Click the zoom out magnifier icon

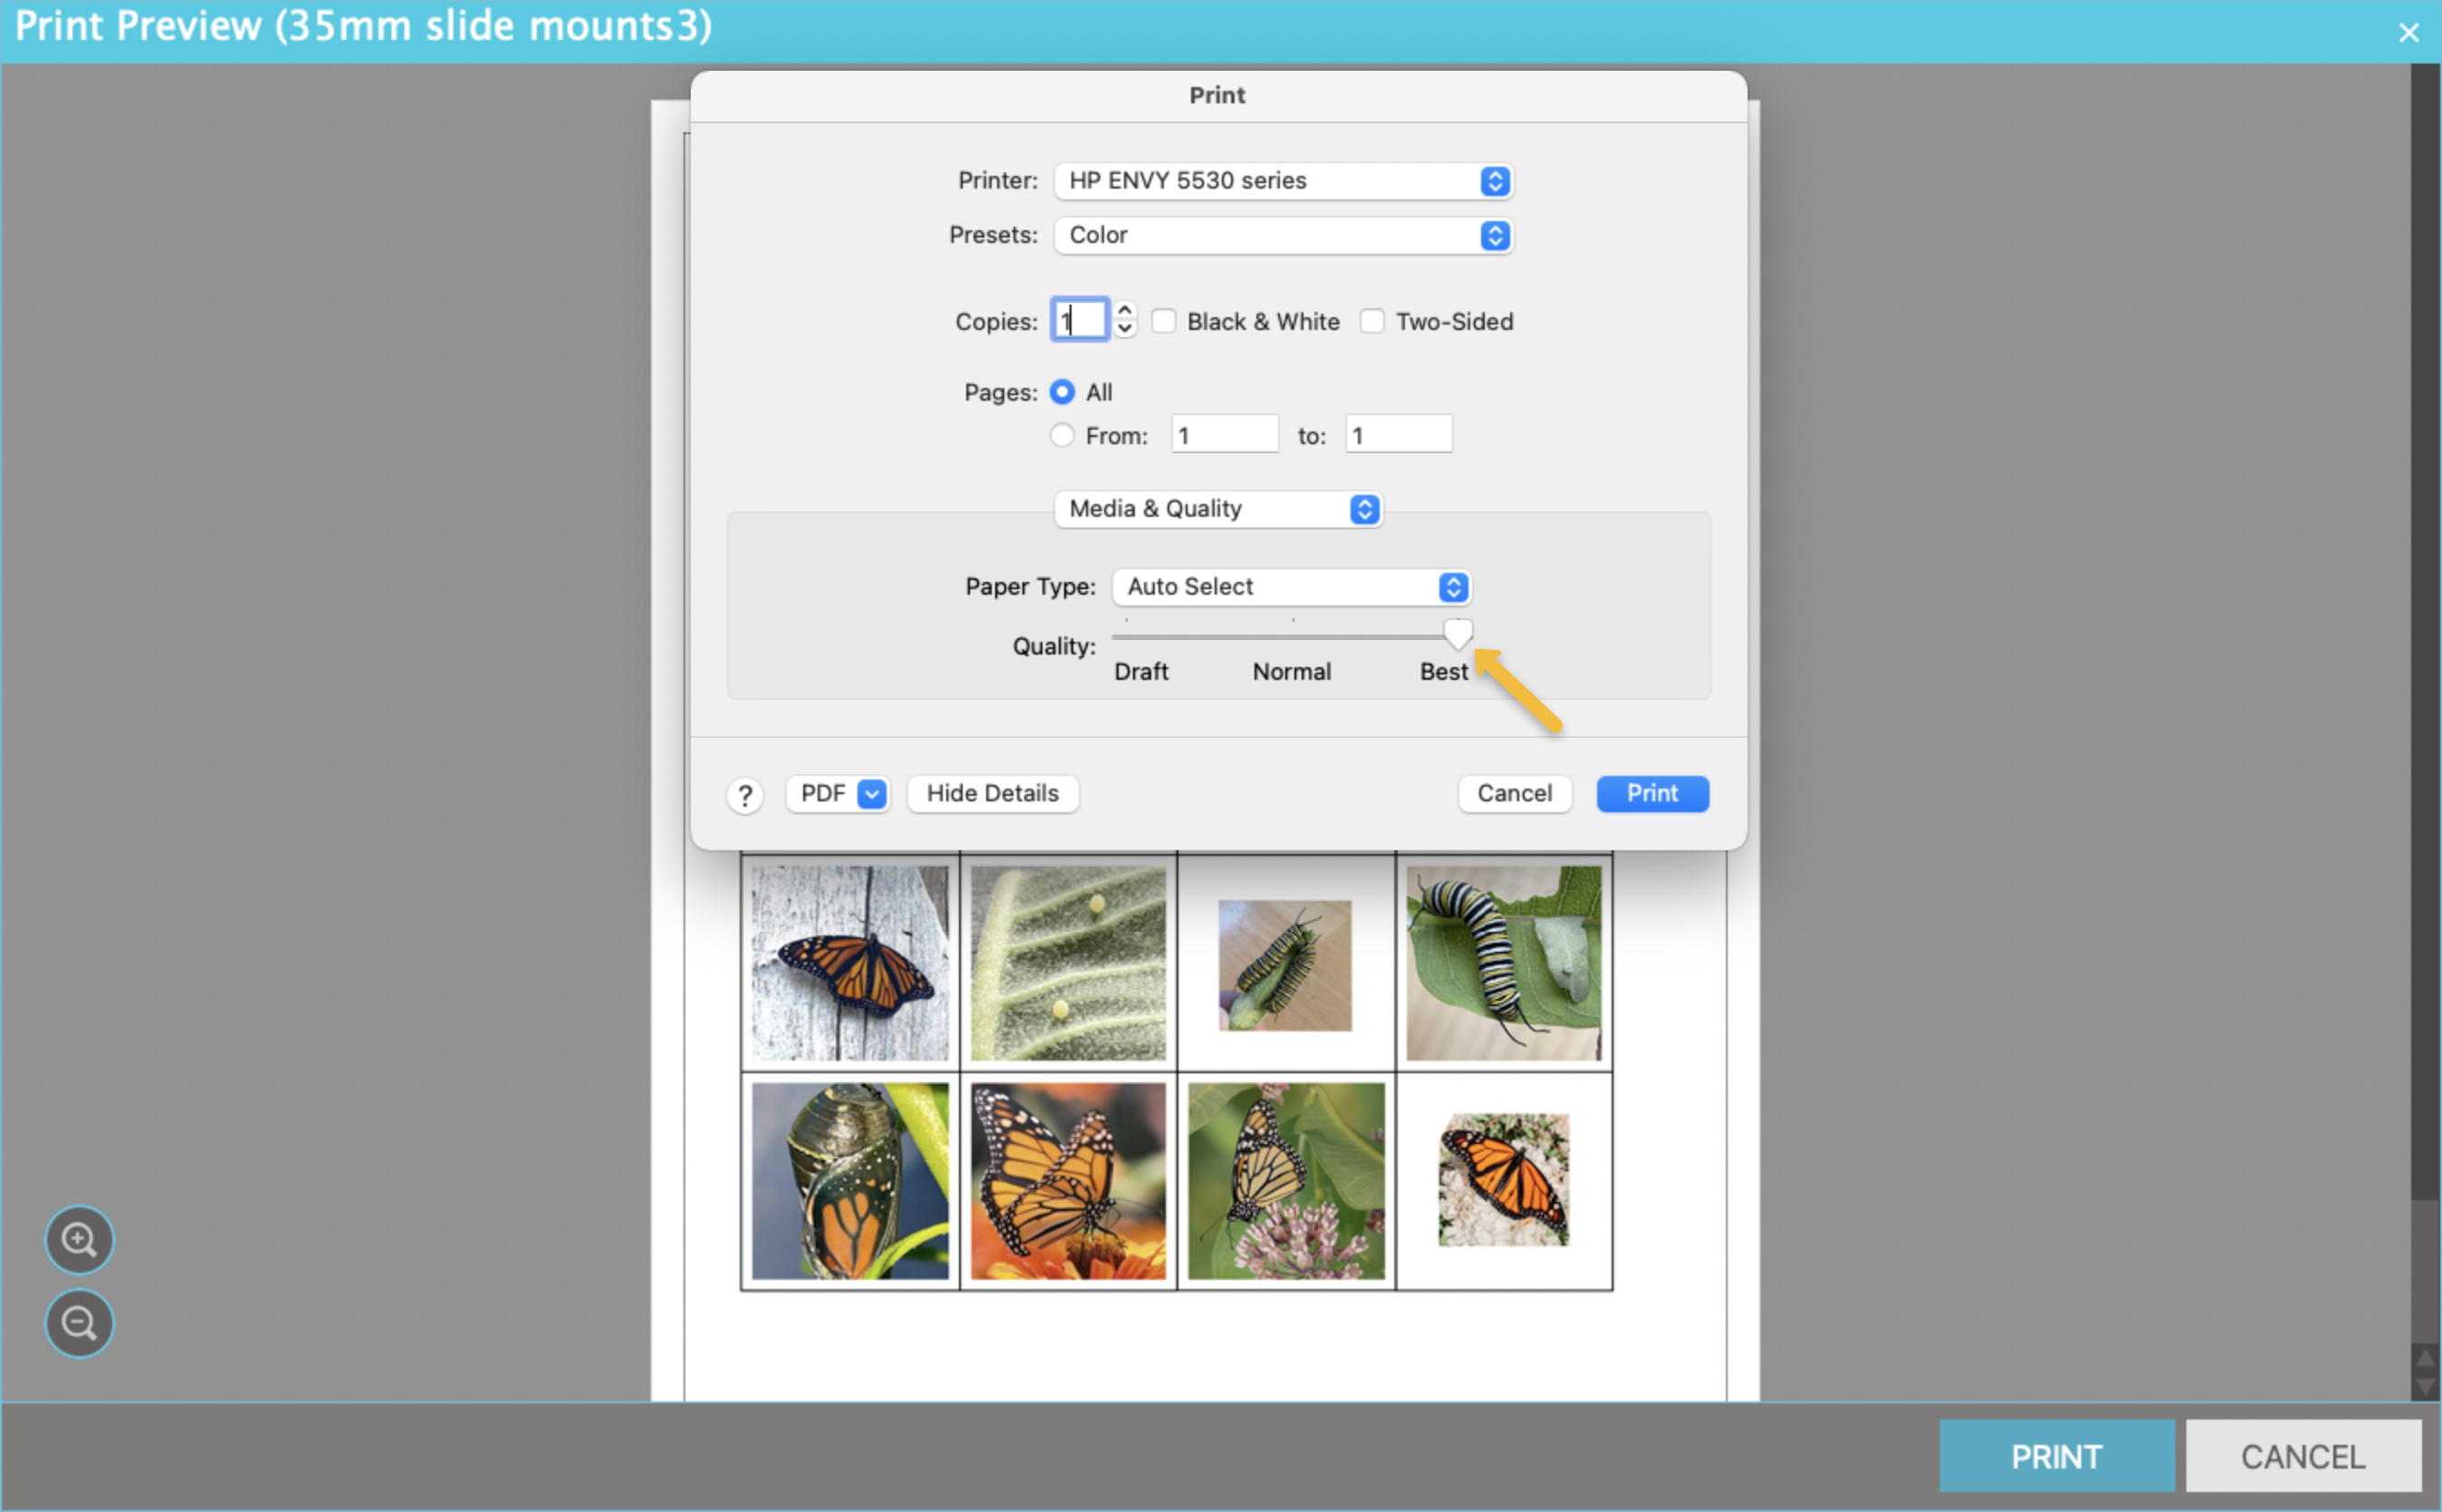pyautogui.click(x=79, y=1323)
